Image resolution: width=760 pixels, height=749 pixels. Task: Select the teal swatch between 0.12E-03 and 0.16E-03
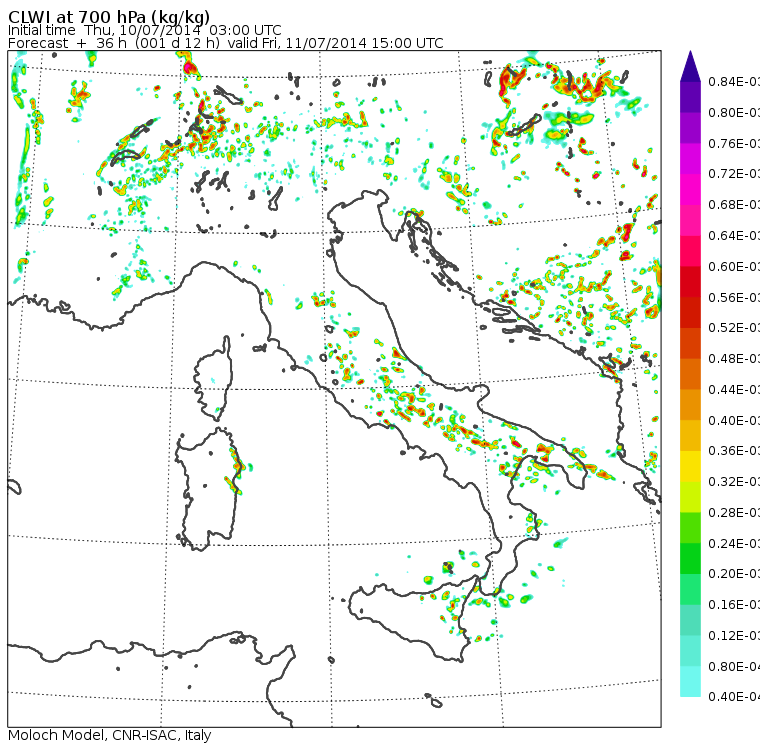690,620
